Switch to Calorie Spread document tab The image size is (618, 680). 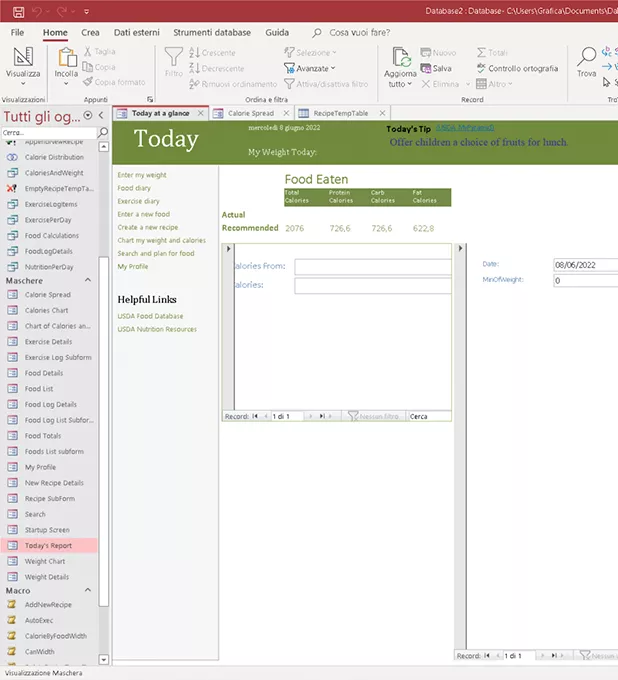coord(251,113)
